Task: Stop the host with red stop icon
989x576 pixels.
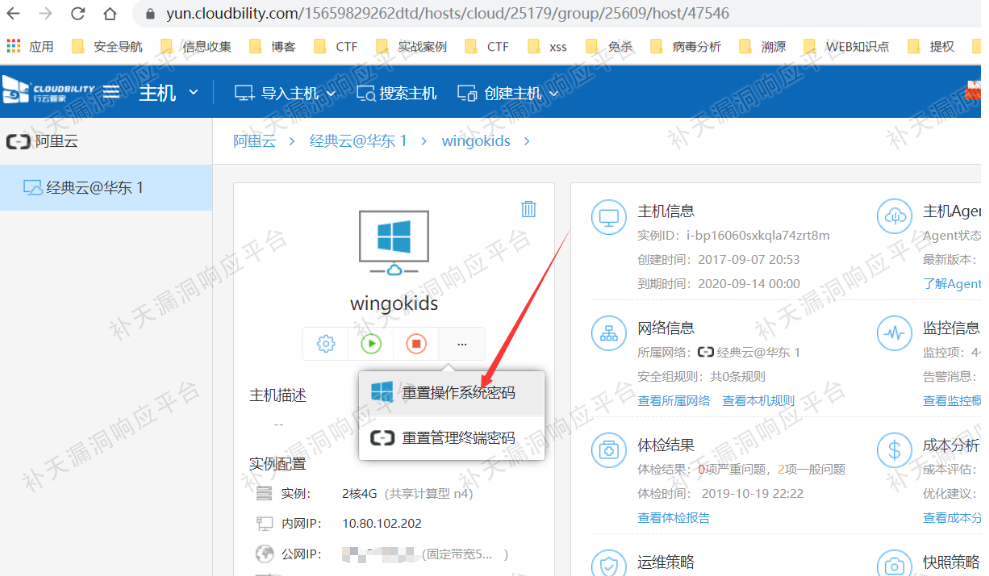Action: pos(416,344)
